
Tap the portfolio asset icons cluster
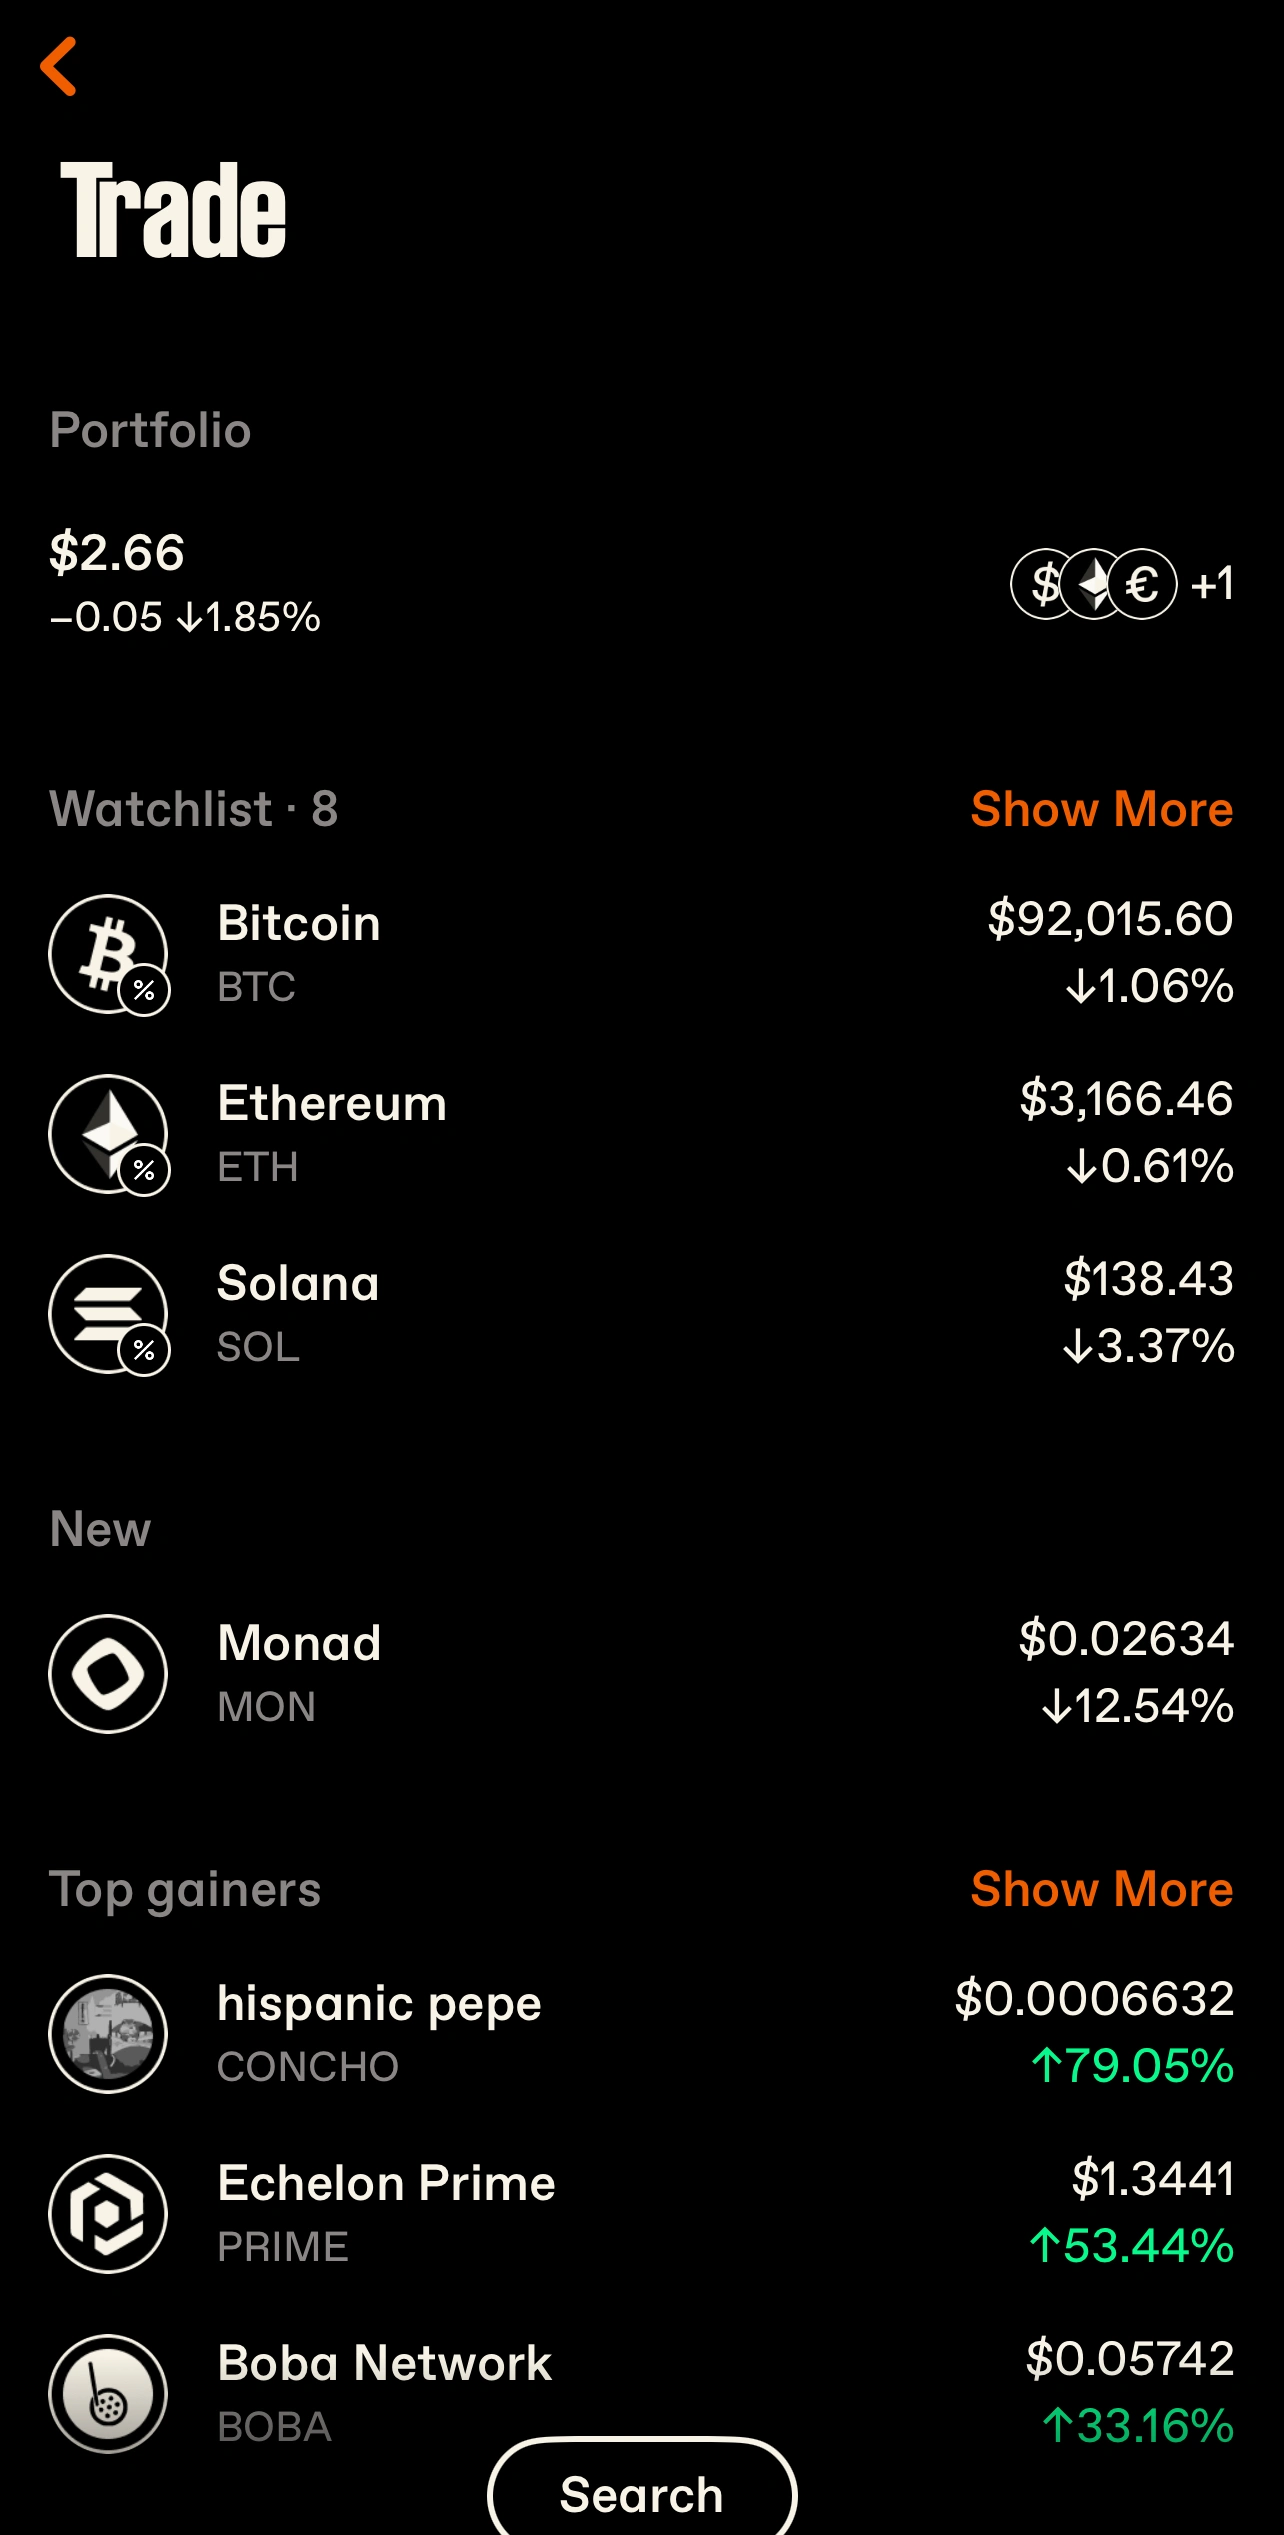(x=1120, y=584)
